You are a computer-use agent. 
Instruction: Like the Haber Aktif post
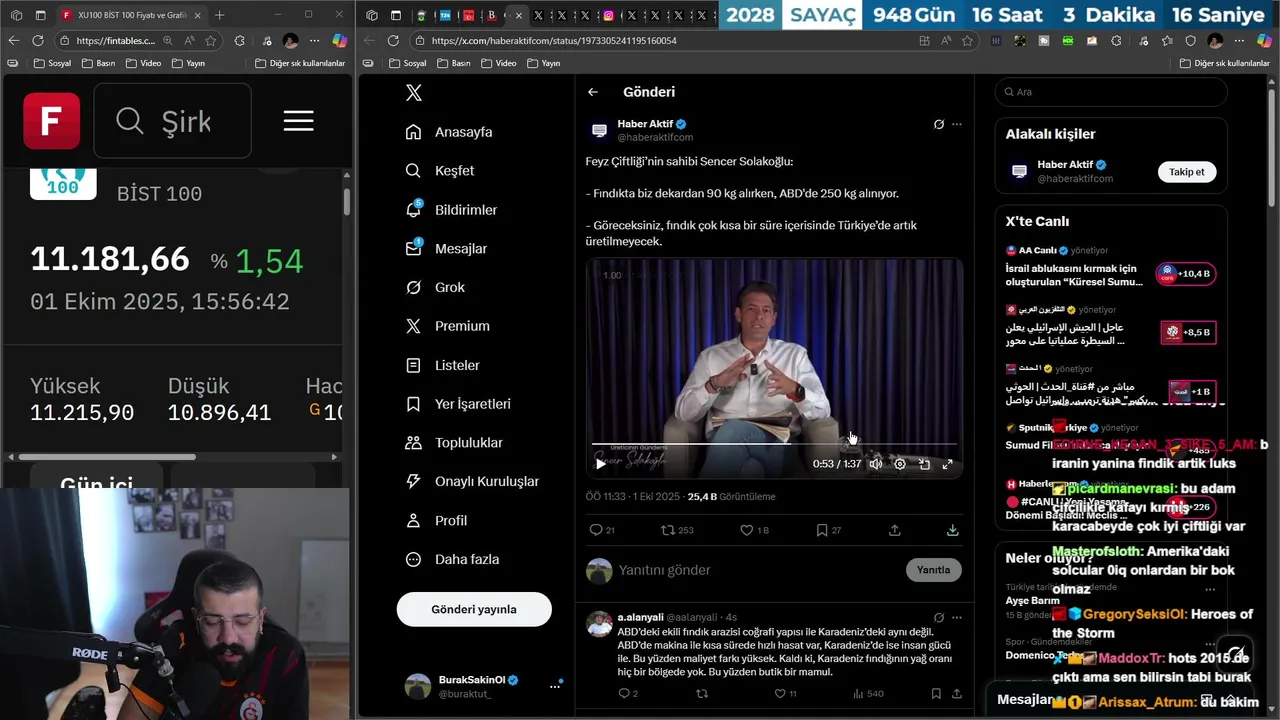tap(754, 530)
